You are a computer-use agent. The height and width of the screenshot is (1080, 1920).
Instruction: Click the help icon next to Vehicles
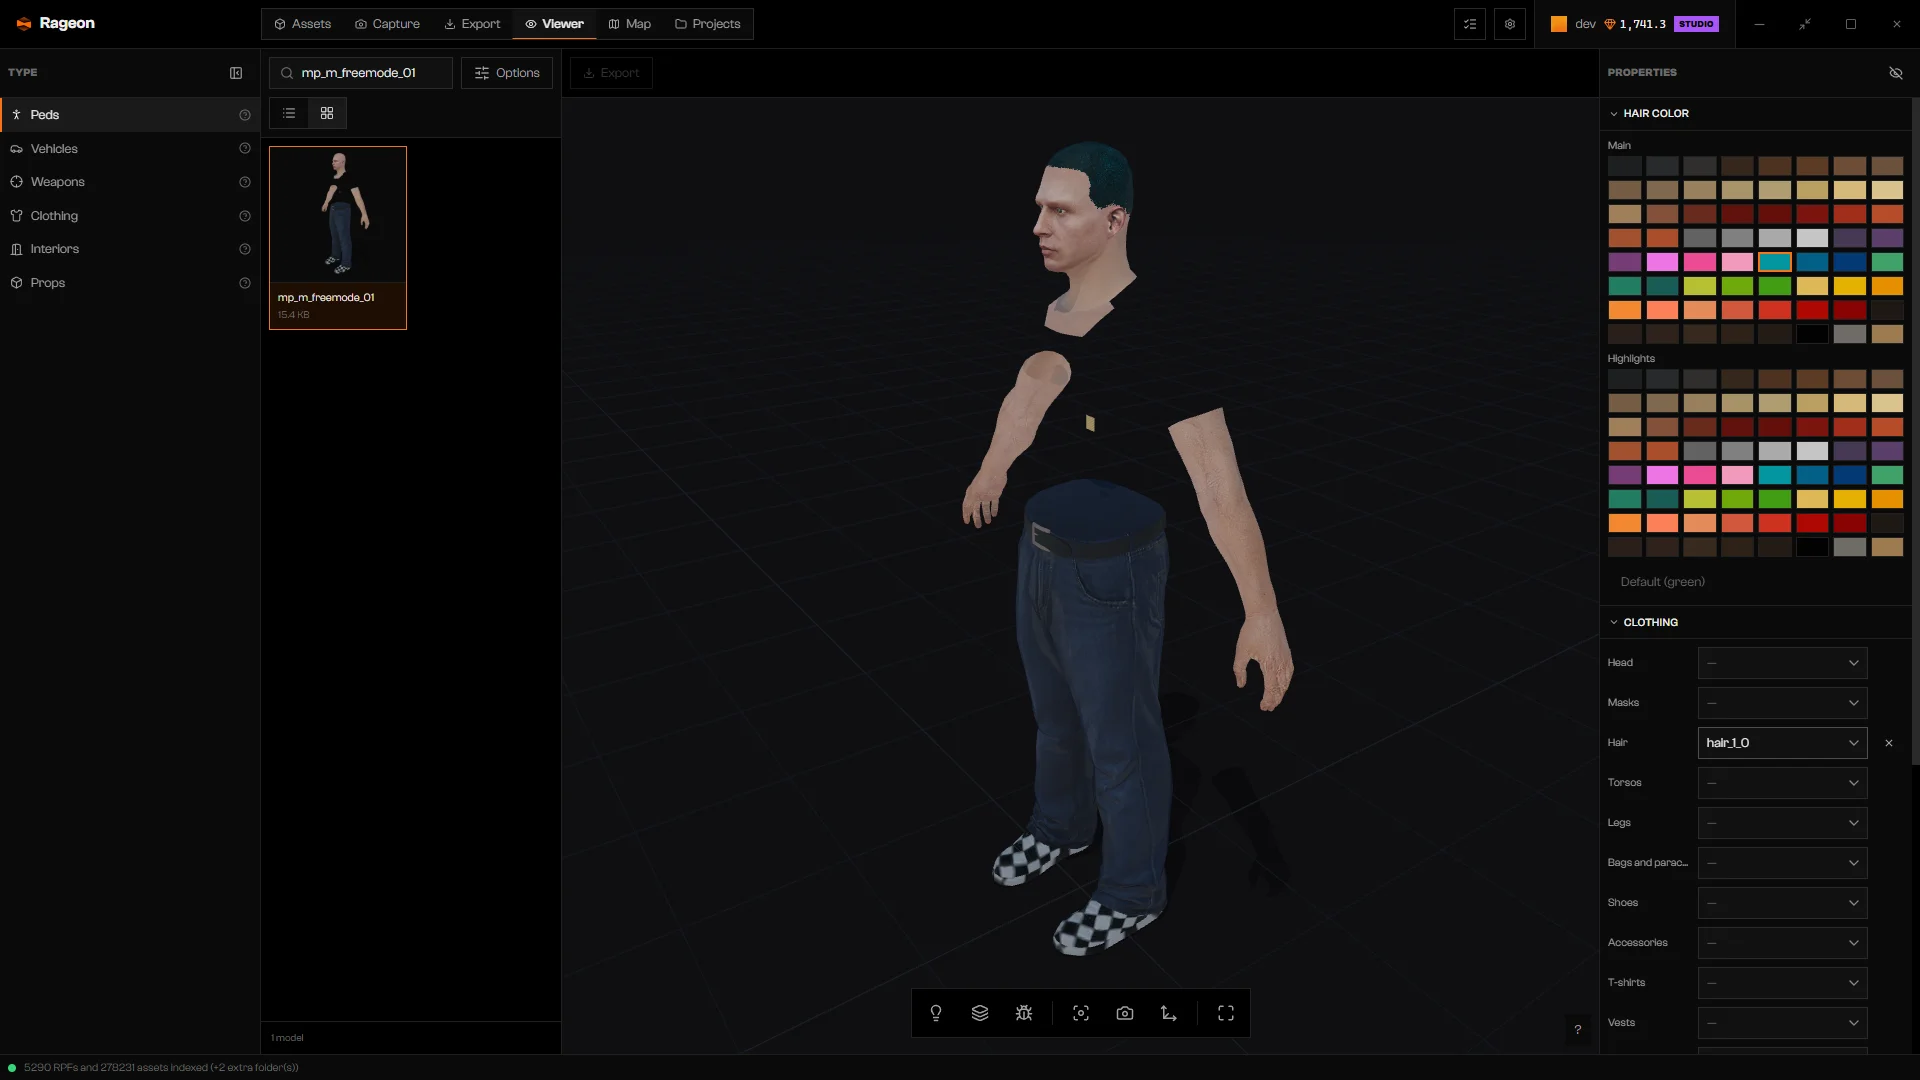(245, 149)
